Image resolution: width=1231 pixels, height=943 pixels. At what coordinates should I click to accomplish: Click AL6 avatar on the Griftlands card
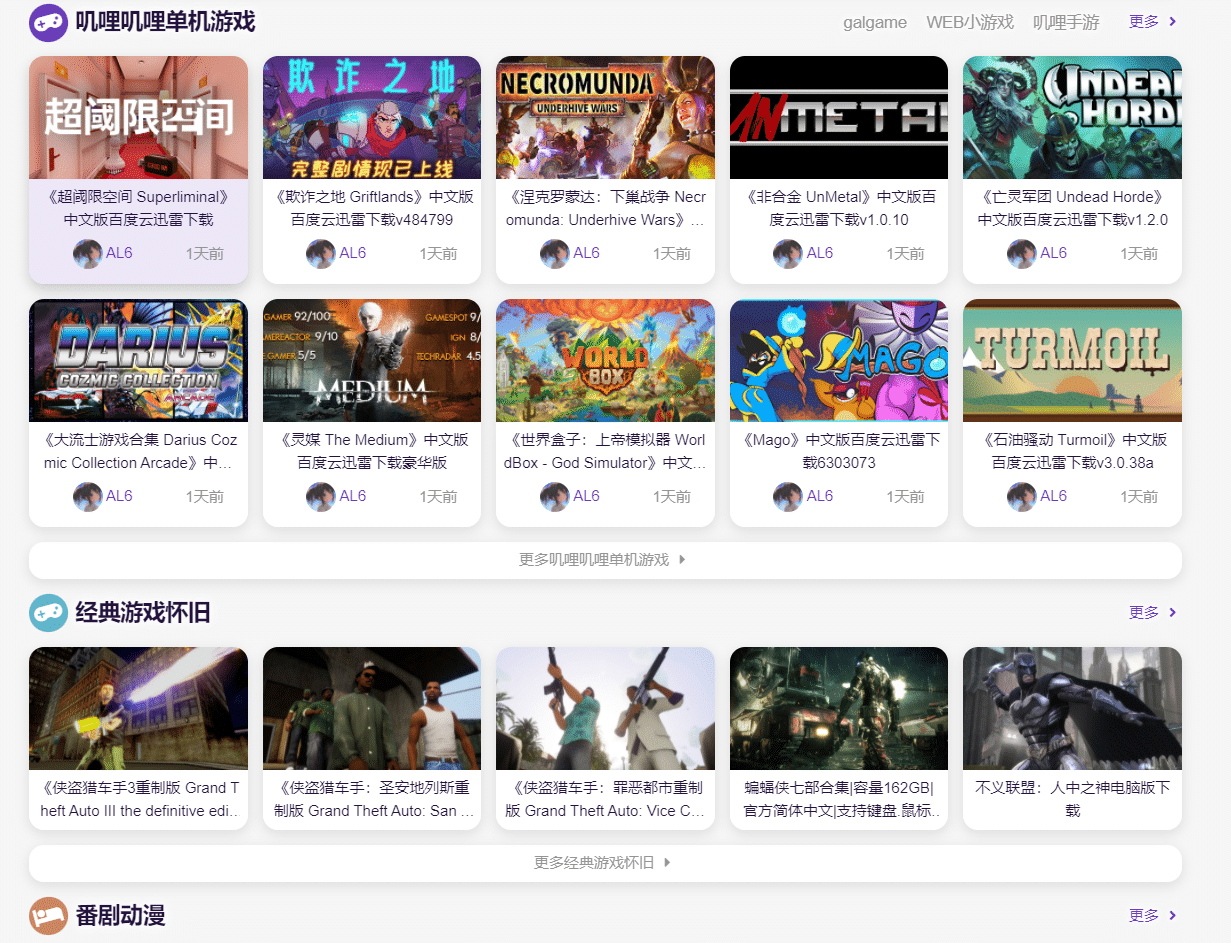(x=320, y=254)
